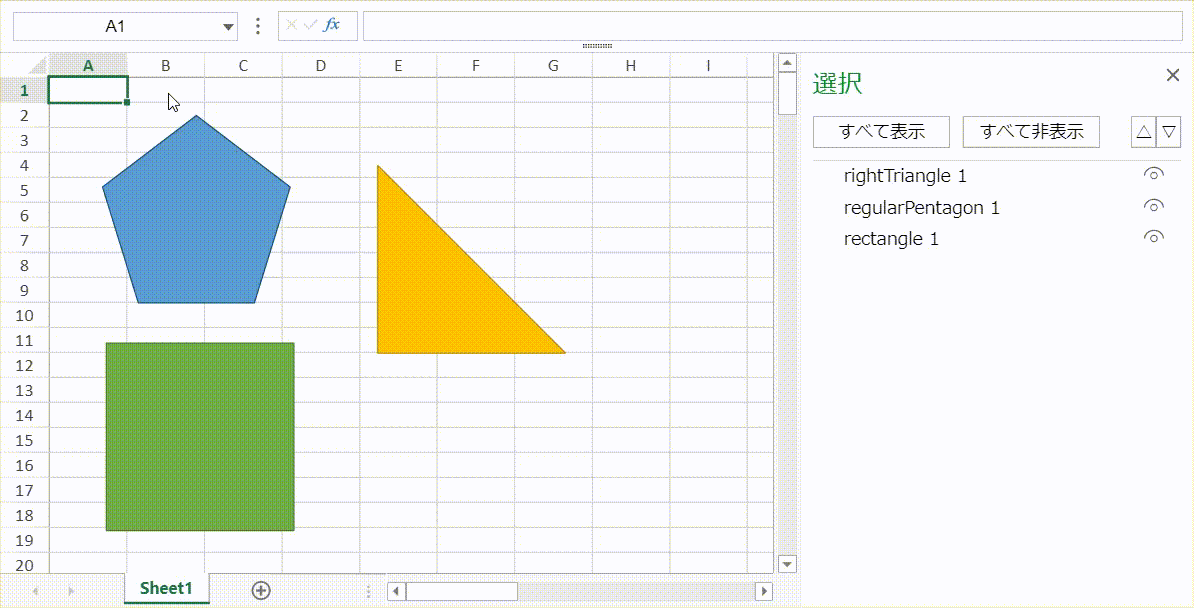
Task: Move selected shape down with triangle button
Action: click(1169, 131)
